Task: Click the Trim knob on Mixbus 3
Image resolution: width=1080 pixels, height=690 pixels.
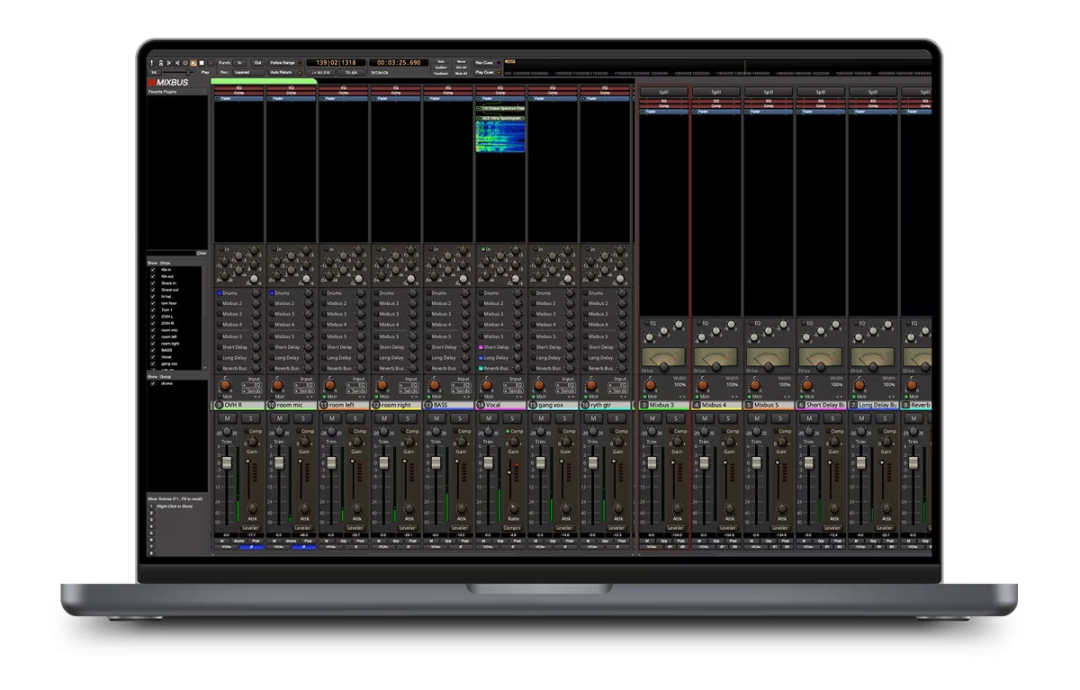Action: tap(651, 432)
